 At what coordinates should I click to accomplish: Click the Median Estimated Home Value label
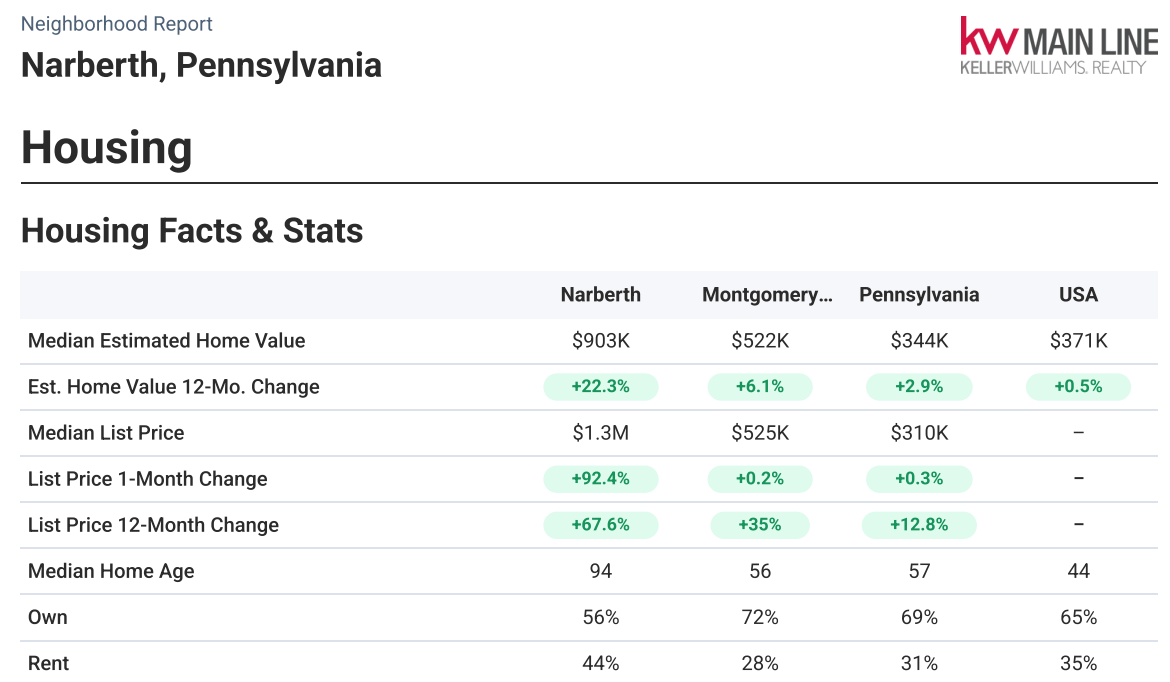(x=166, y=341)
